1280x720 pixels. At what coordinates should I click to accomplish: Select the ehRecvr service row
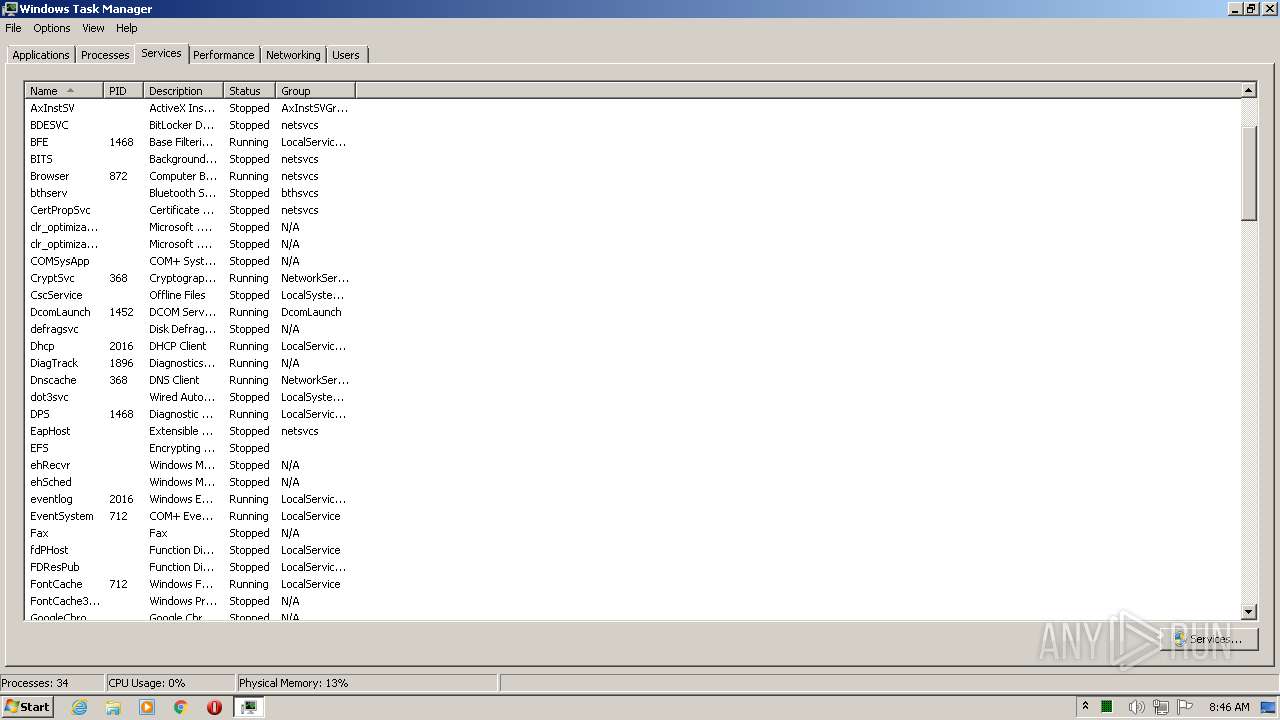click(x=190, y=465)
